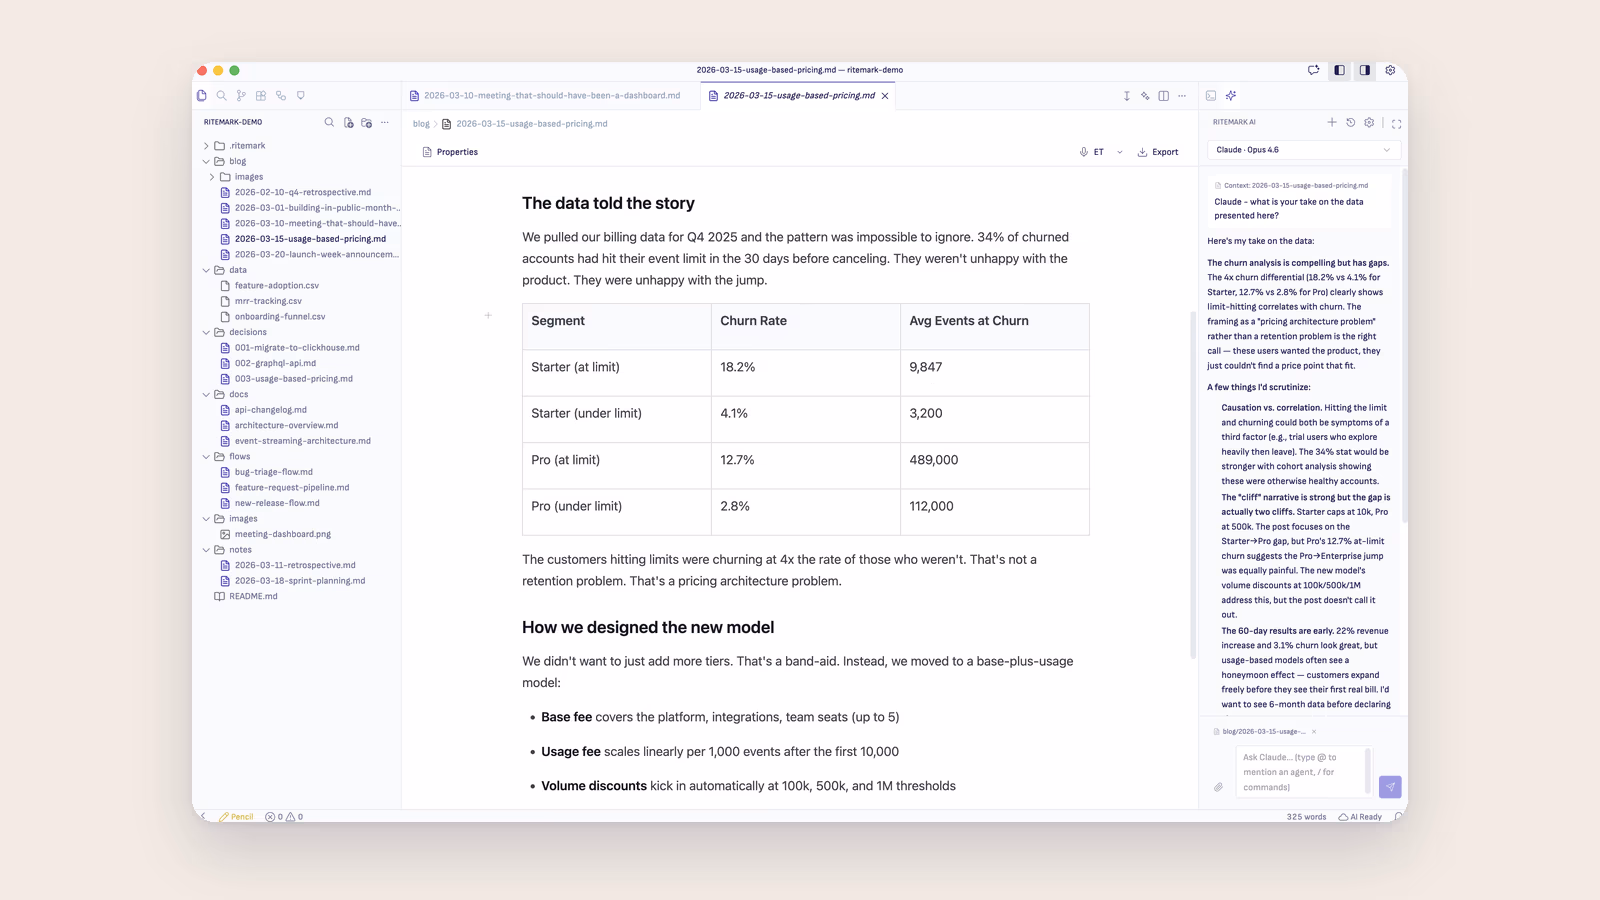This screenshot has width=1600, height=900.
Task: Click the search icon beside RITEMARK-DEMO
Action: [x=329, y=122]
